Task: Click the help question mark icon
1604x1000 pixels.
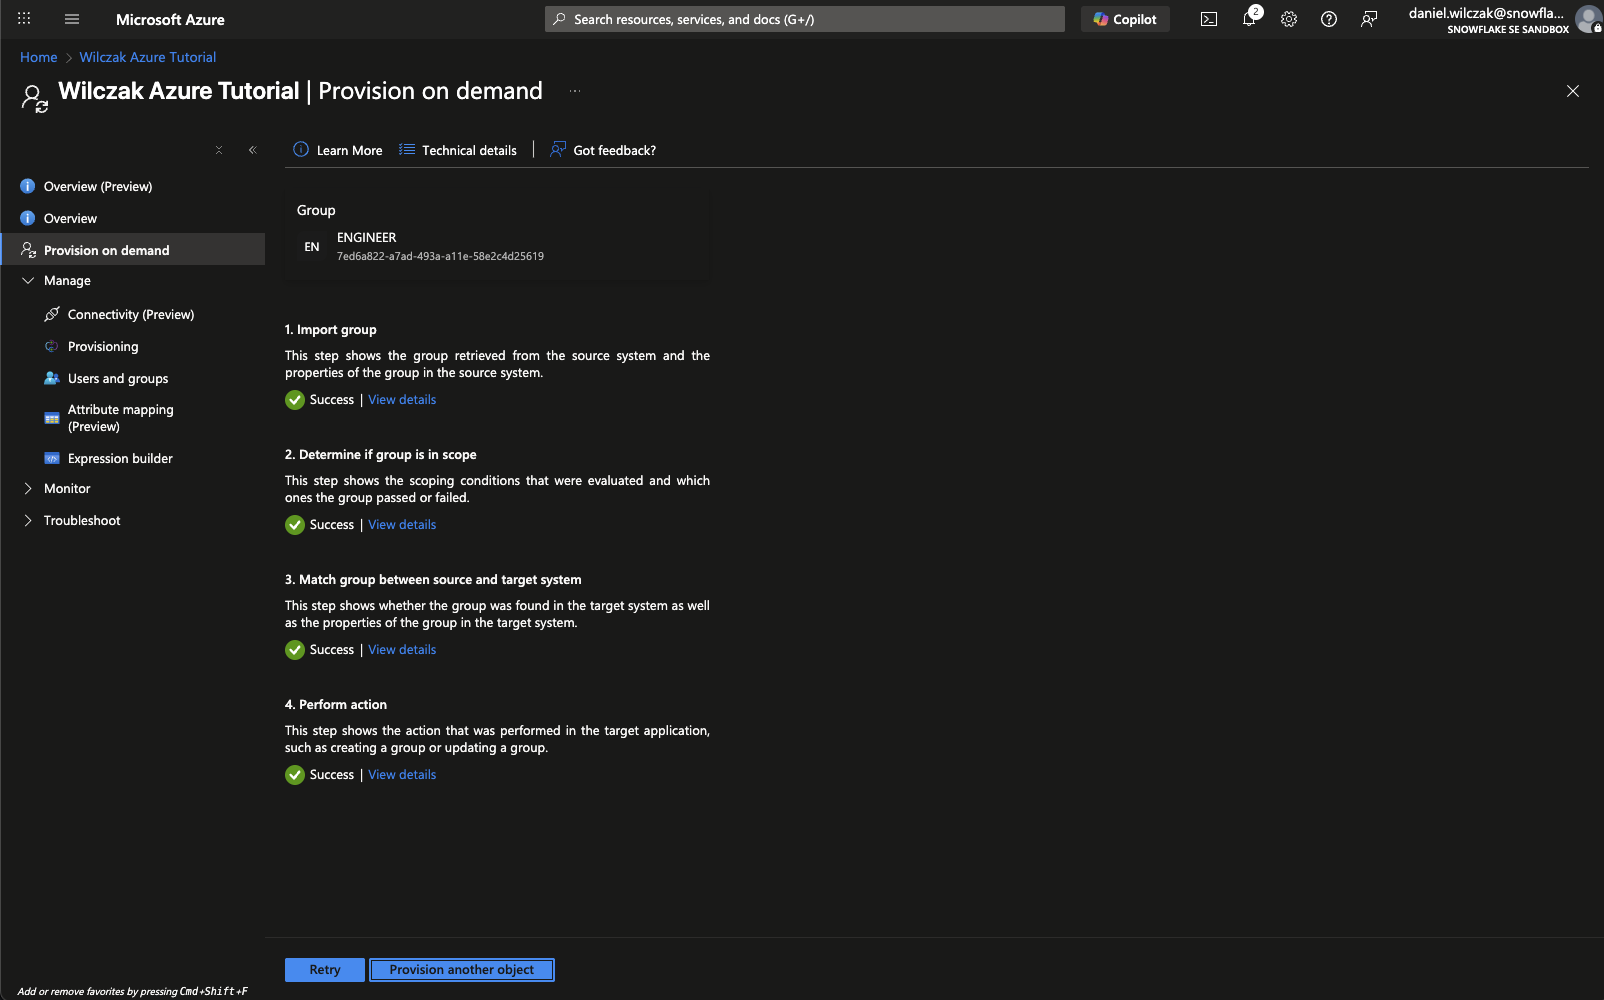Action: tap(1329, 19)
